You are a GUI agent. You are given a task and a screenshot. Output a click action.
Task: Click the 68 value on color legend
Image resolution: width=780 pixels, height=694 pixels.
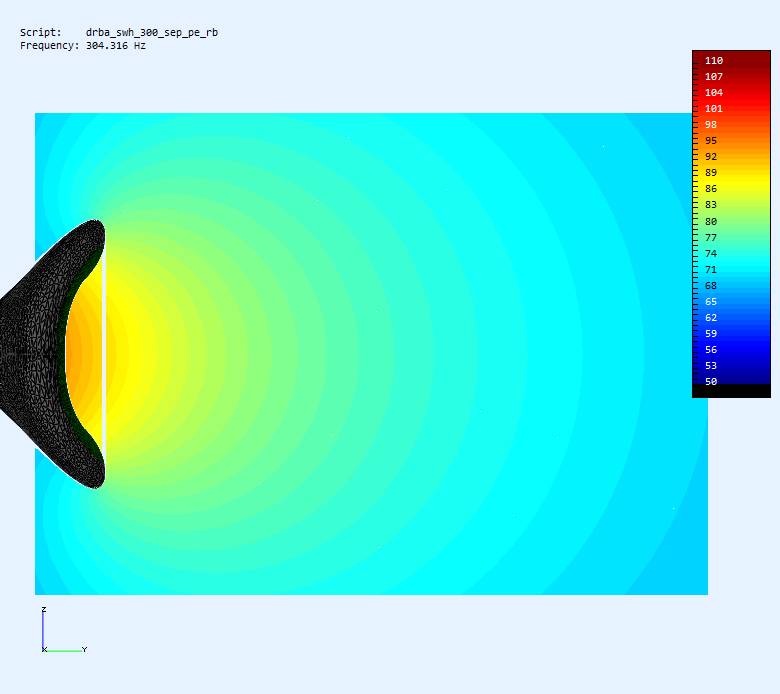coord(711,286)
